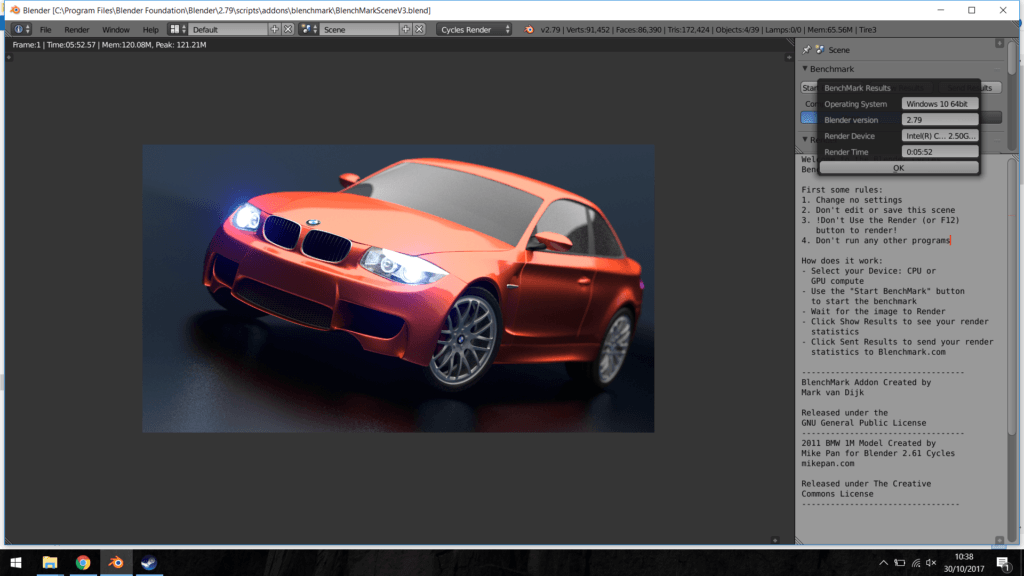The image size is (1024, 576).
Task: Click the properties panel header scroll arrow icon
Action: coord(999,43)
